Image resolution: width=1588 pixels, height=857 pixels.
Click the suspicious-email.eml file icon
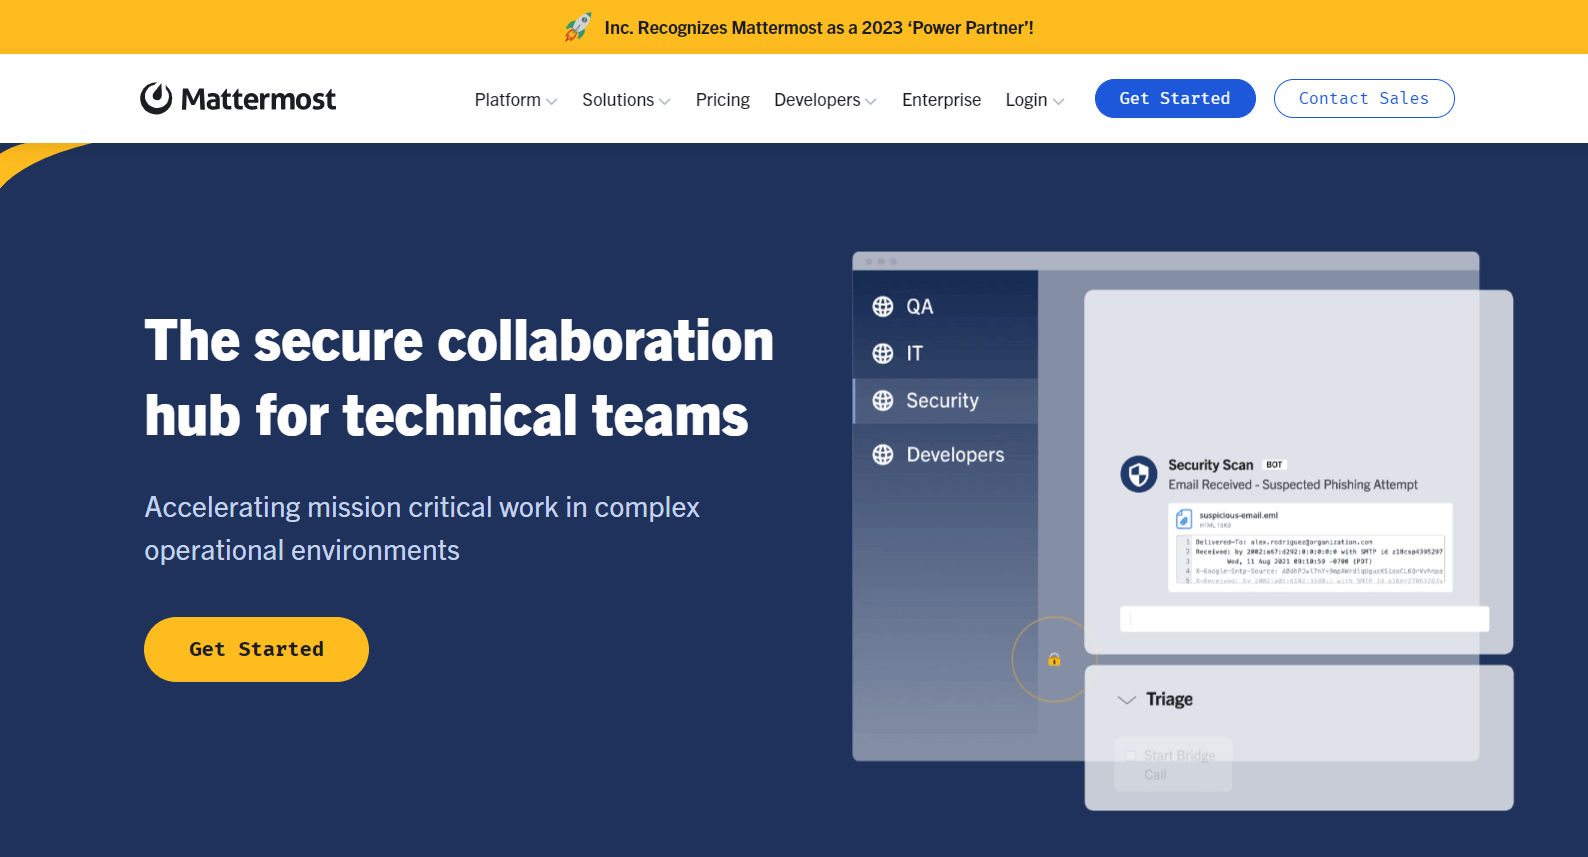tap(1184, 518)
